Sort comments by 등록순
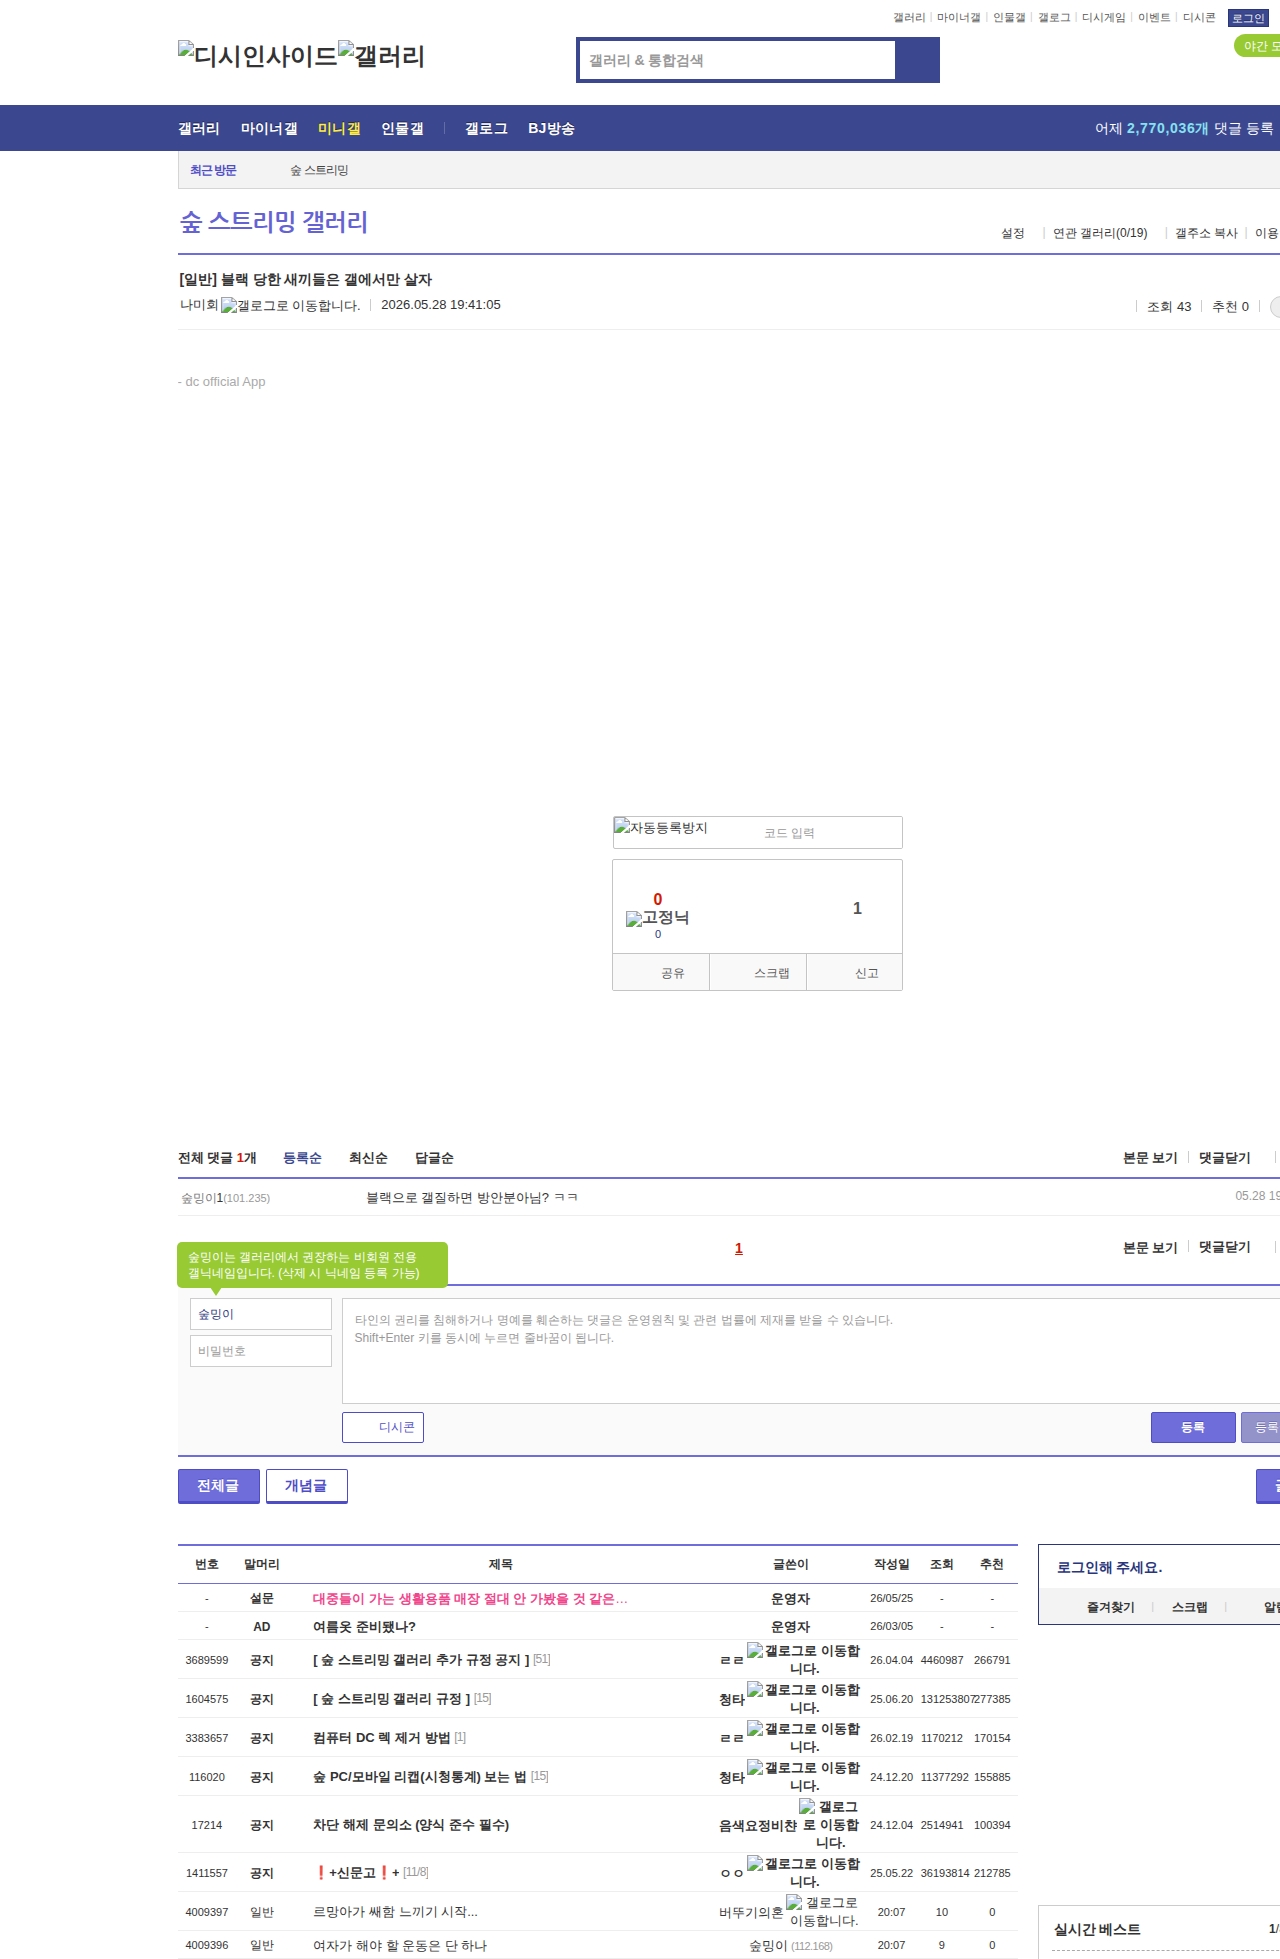1280x1959 pixels. [x=302, y=1158]
